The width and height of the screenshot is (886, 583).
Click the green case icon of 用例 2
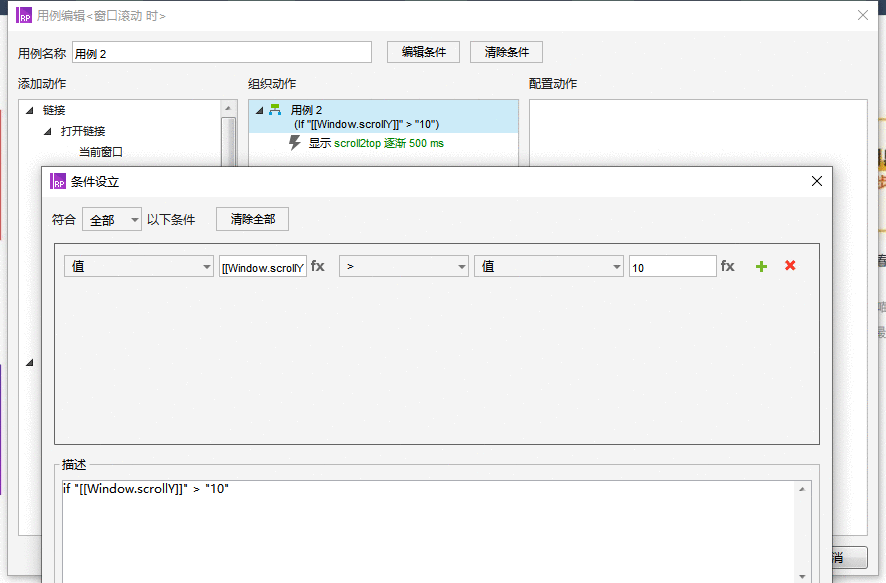(275, 110)
